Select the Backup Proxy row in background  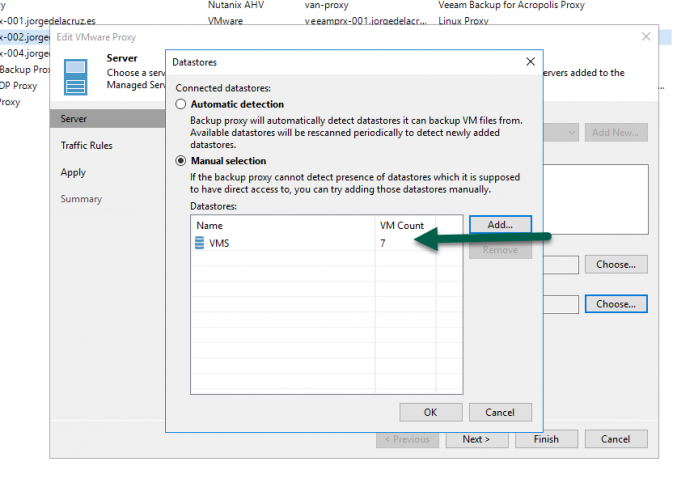[x=25, y=70]
